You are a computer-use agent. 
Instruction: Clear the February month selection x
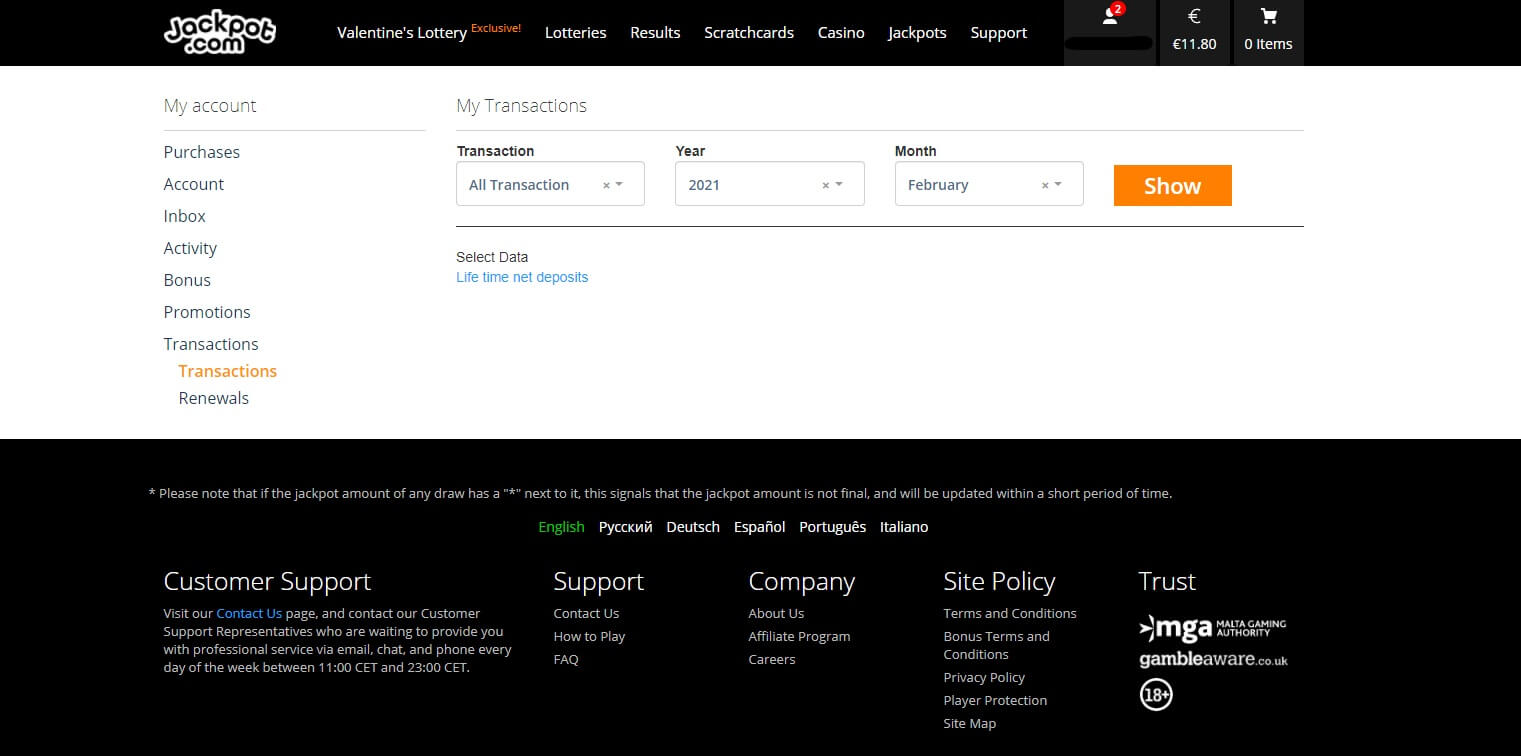(x=1045, y=185)
